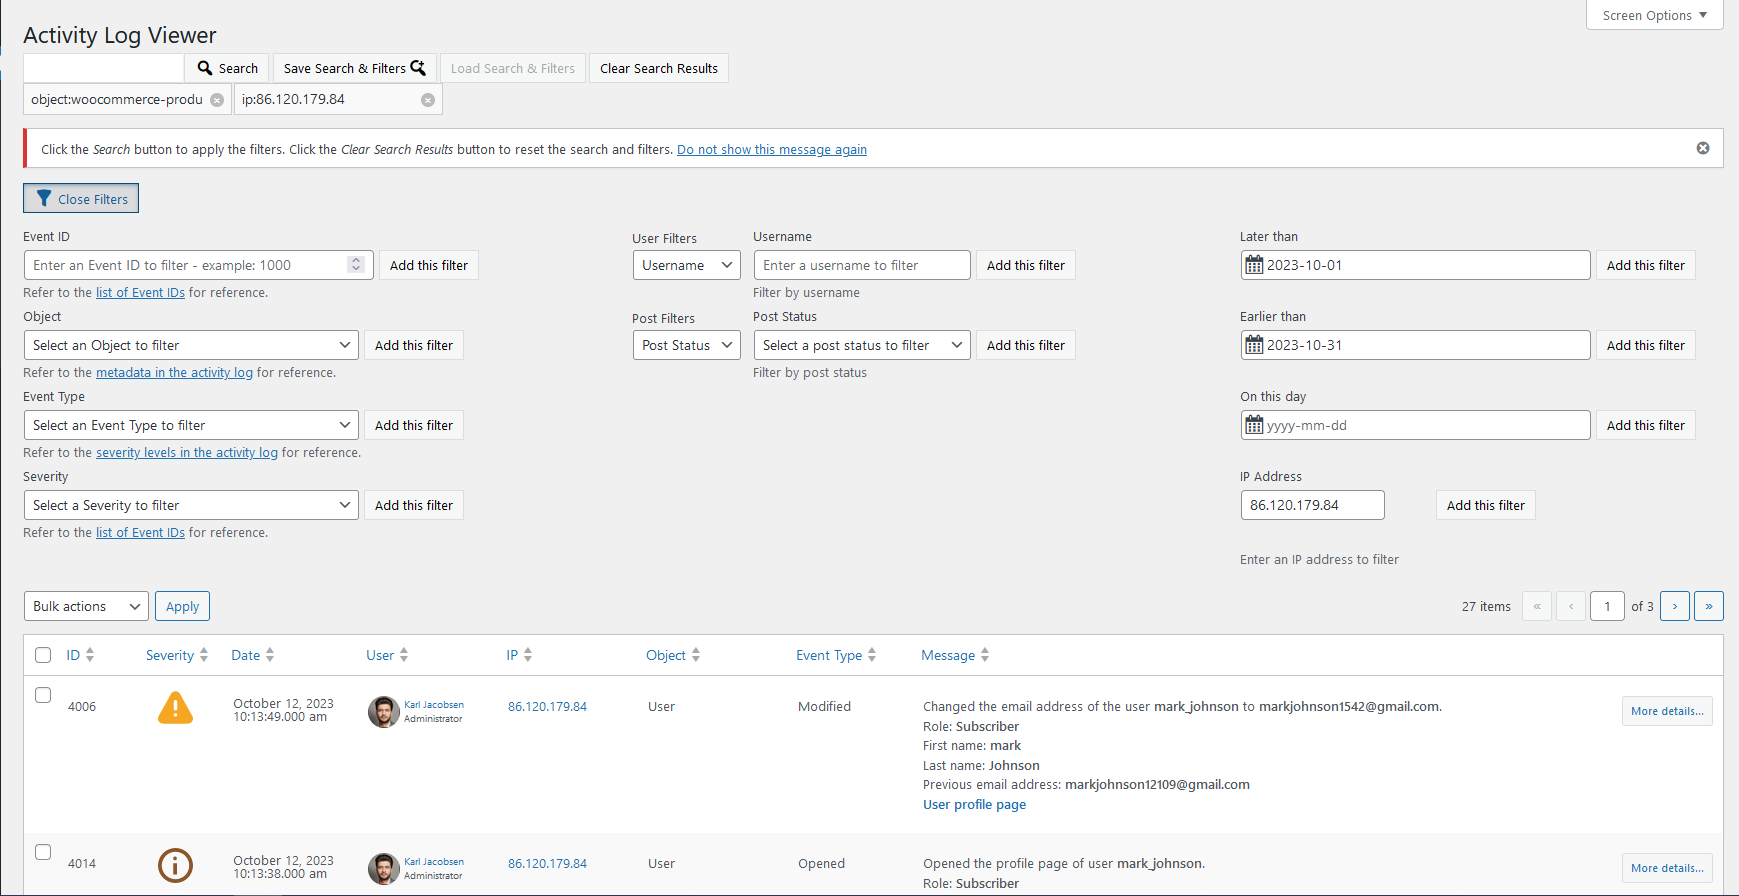This screenshot has width=1739, height=896.
Task: Add the Severity filter
Action: pos(414,505)
